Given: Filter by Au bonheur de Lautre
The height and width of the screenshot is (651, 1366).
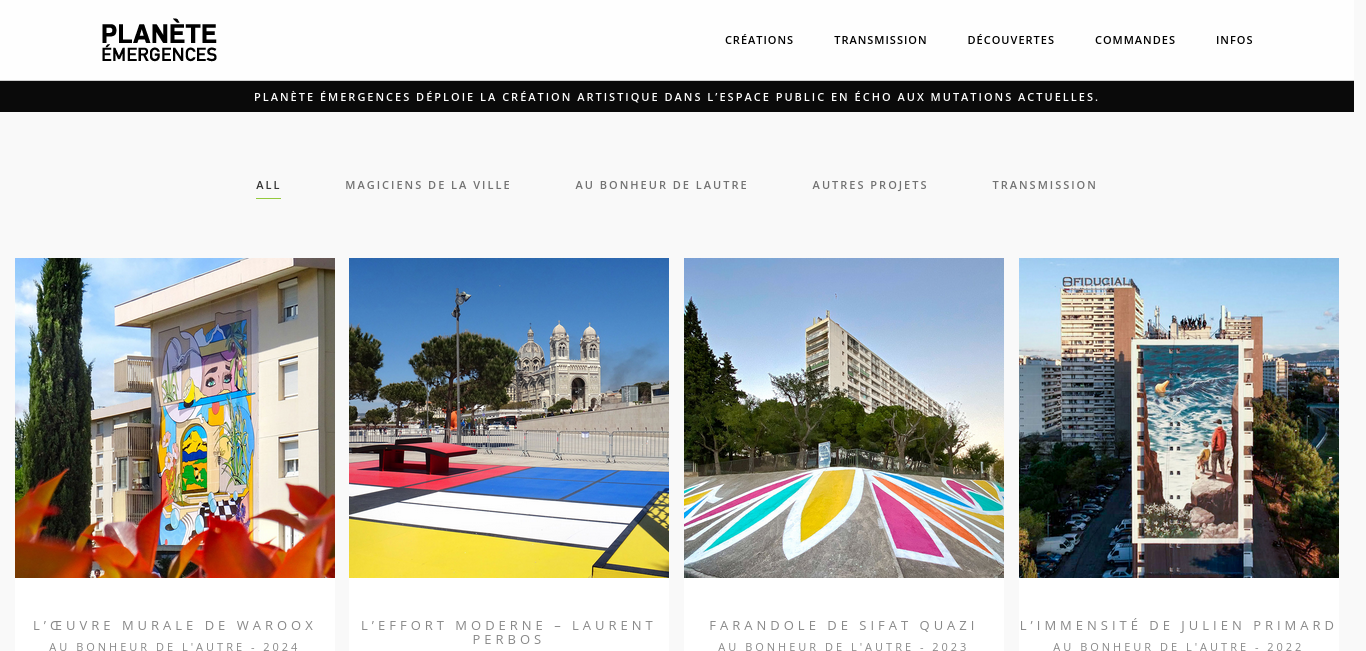Looking at the screenshot, I should tap(661, 185).
